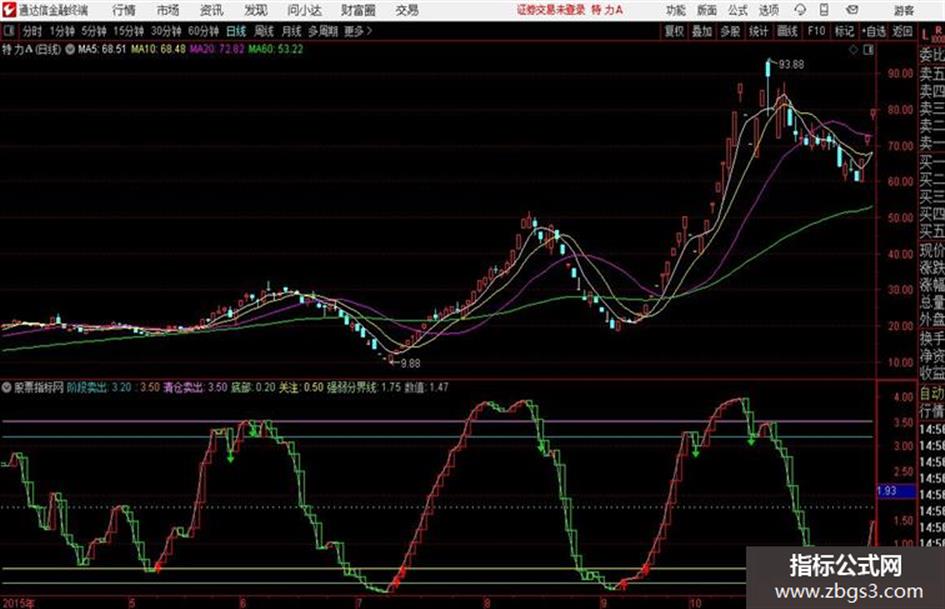Click the 2015年 date label on time axis
945x609 pixels.
point(19,602)
